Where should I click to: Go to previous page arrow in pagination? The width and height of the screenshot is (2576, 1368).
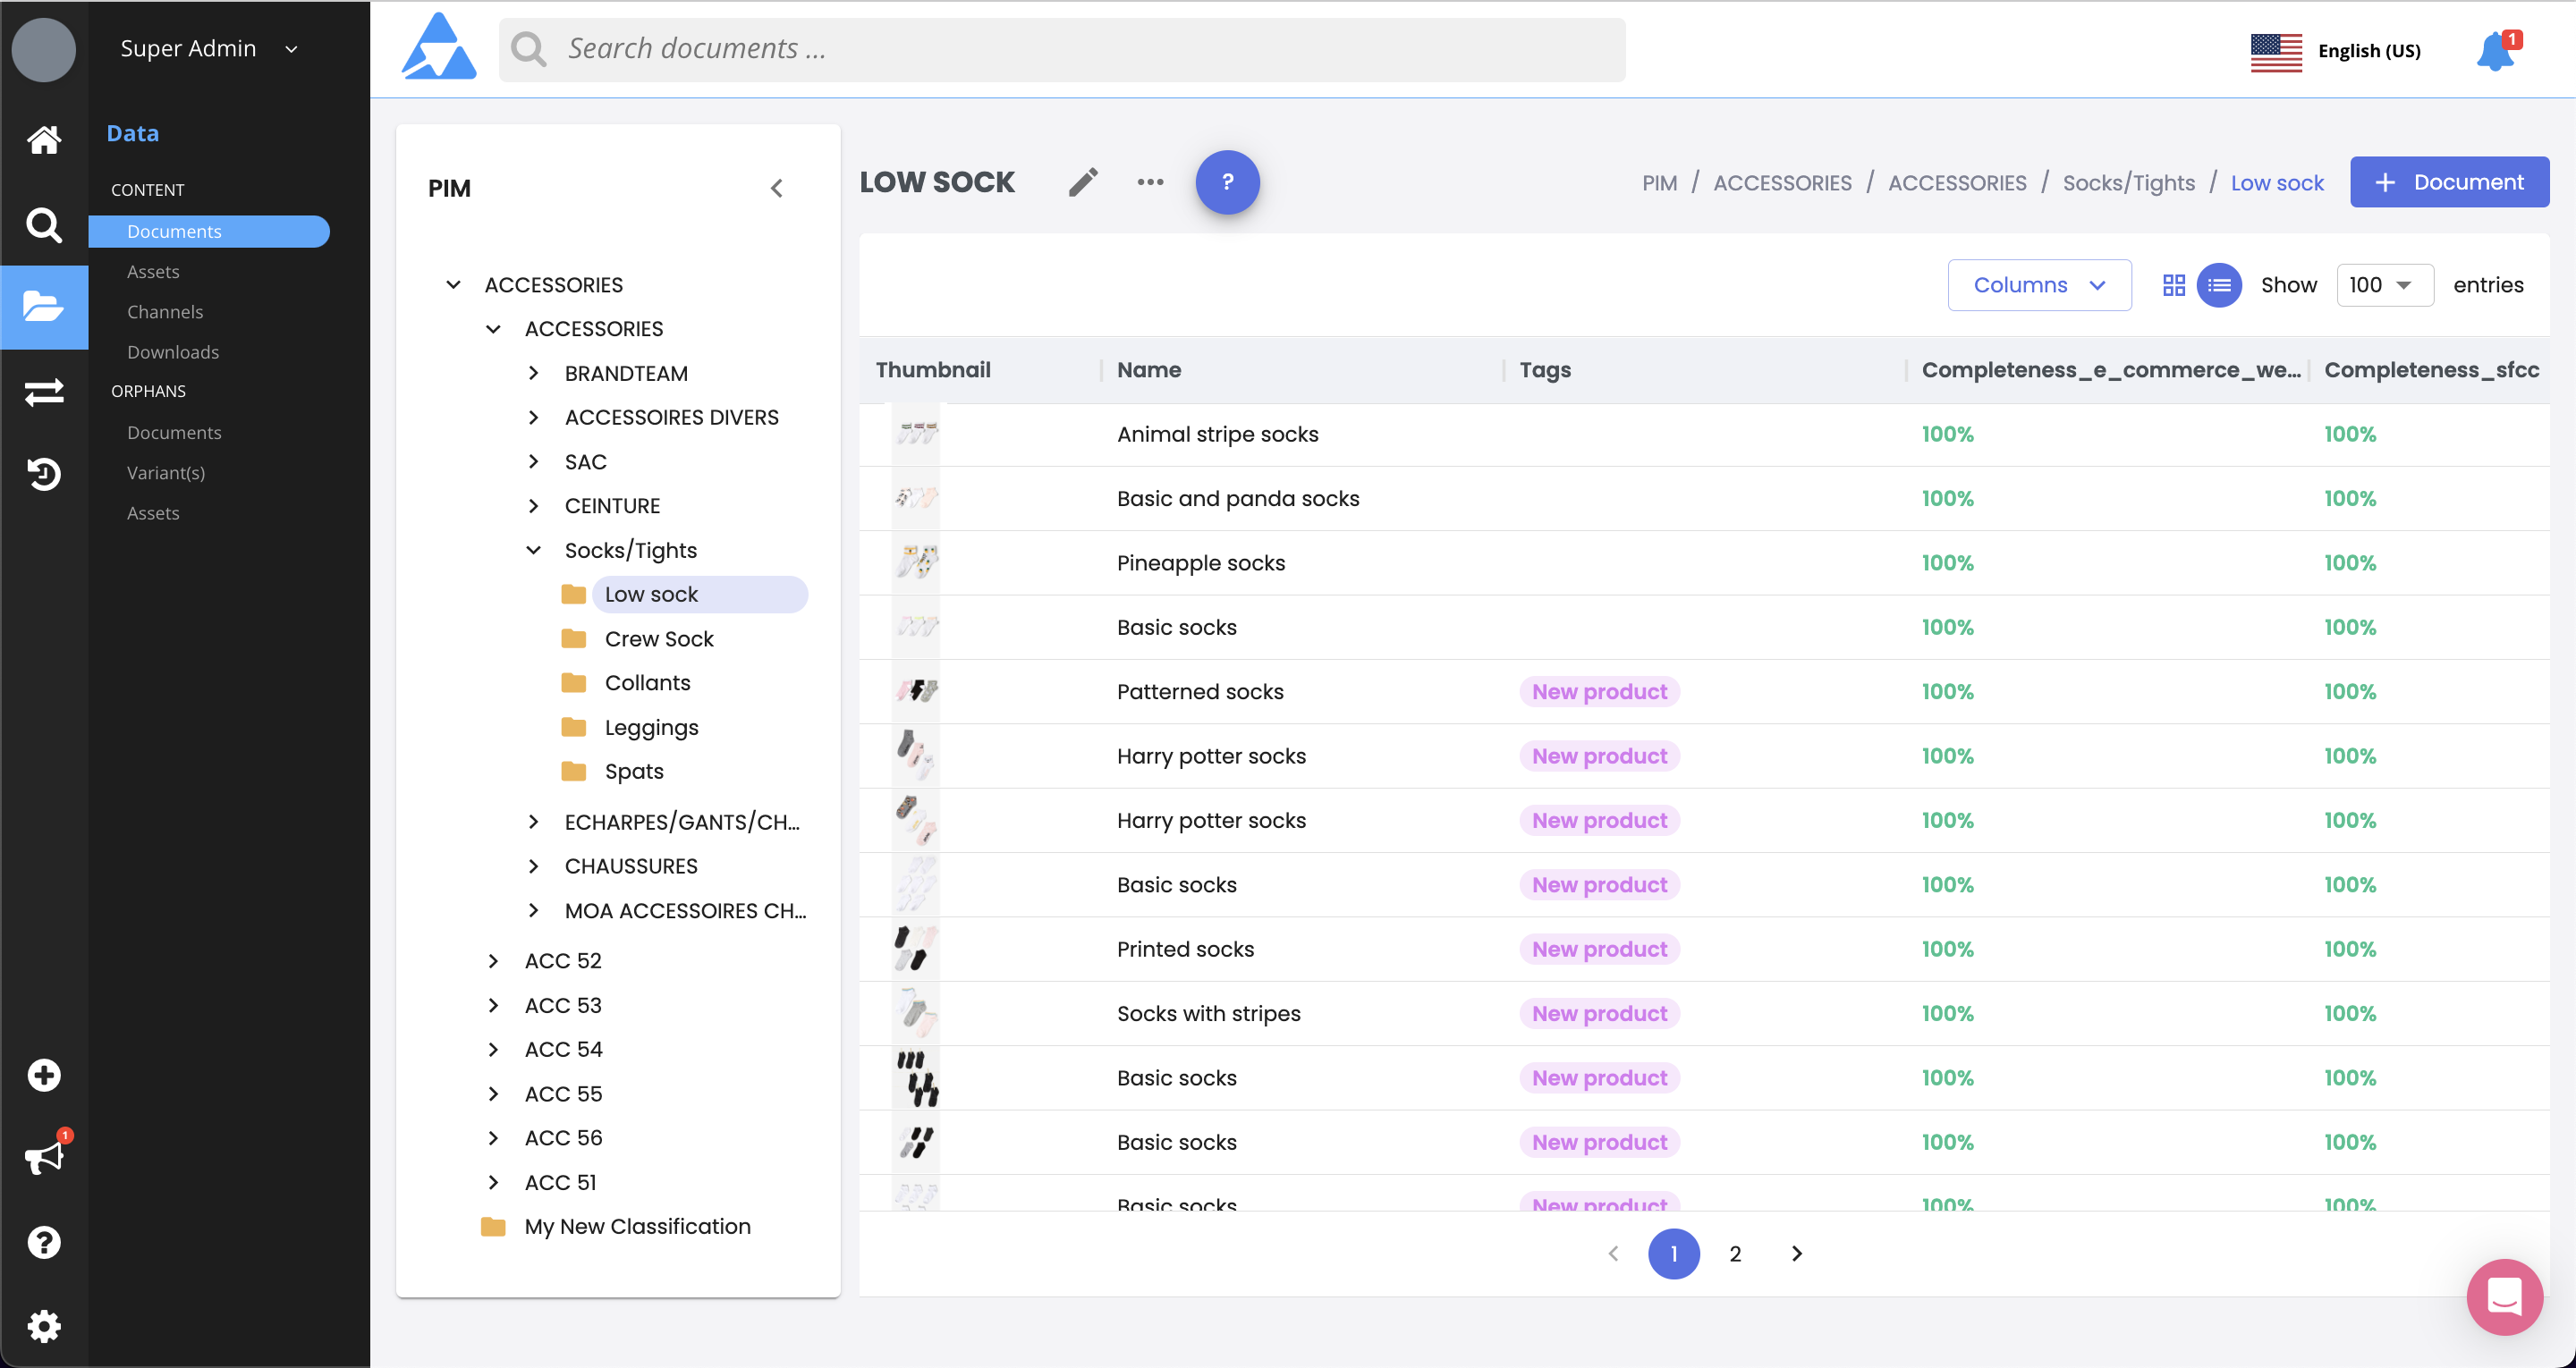click(1613, 1254)
